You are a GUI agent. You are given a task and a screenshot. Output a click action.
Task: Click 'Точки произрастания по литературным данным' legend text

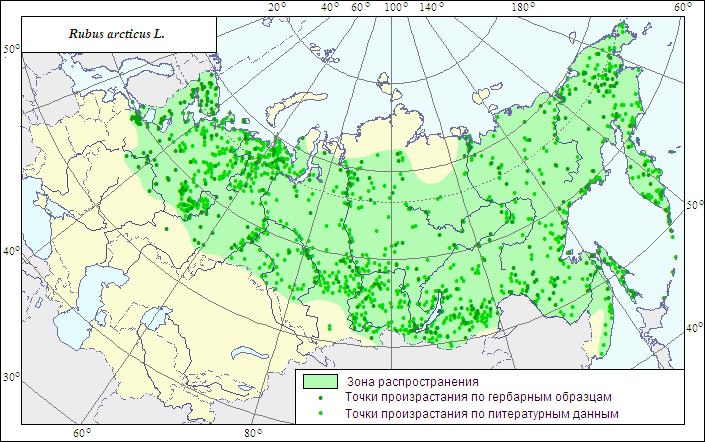[482, 414]
